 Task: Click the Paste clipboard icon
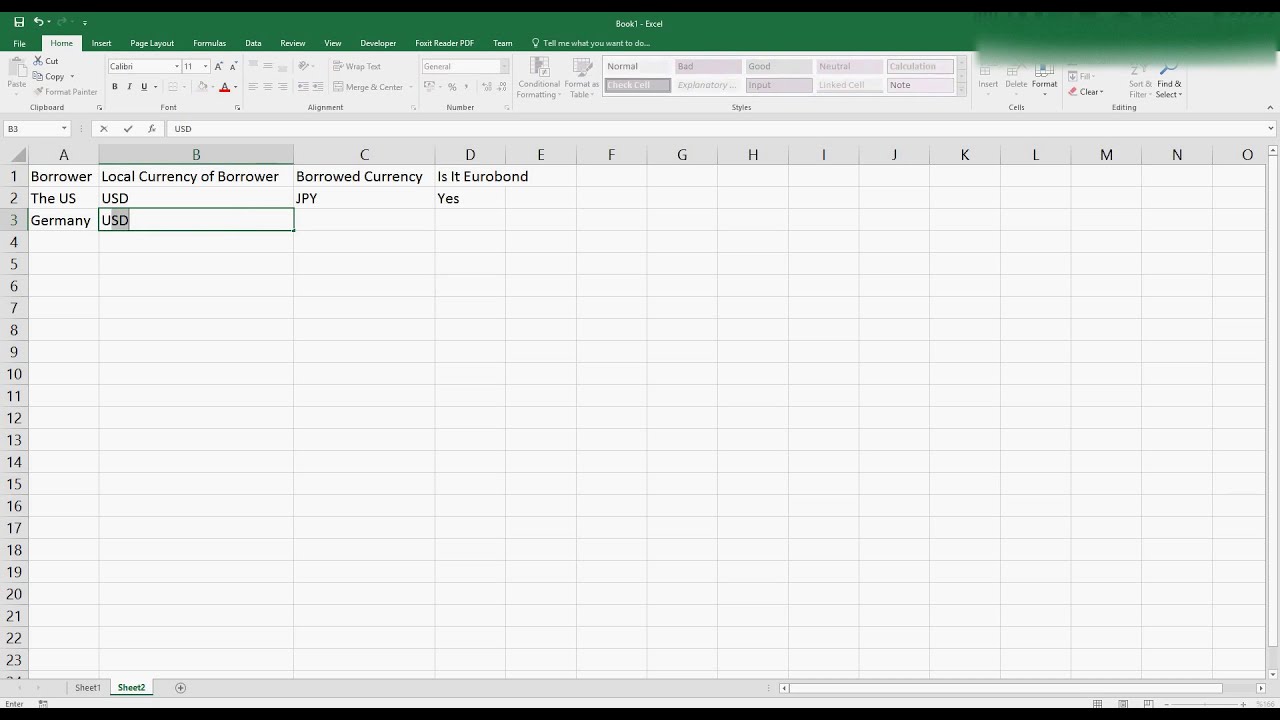pos(16,74)
